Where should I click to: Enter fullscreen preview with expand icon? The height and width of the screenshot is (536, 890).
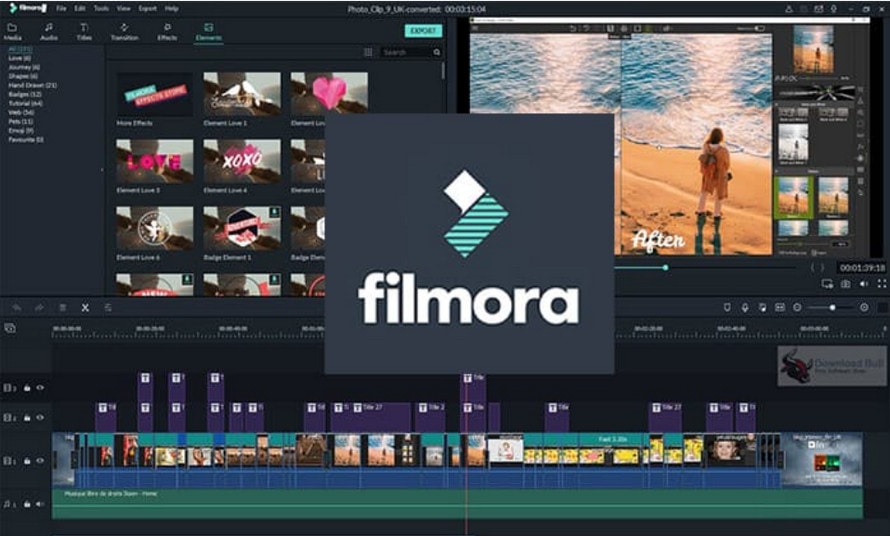click(x=882, y=284)
